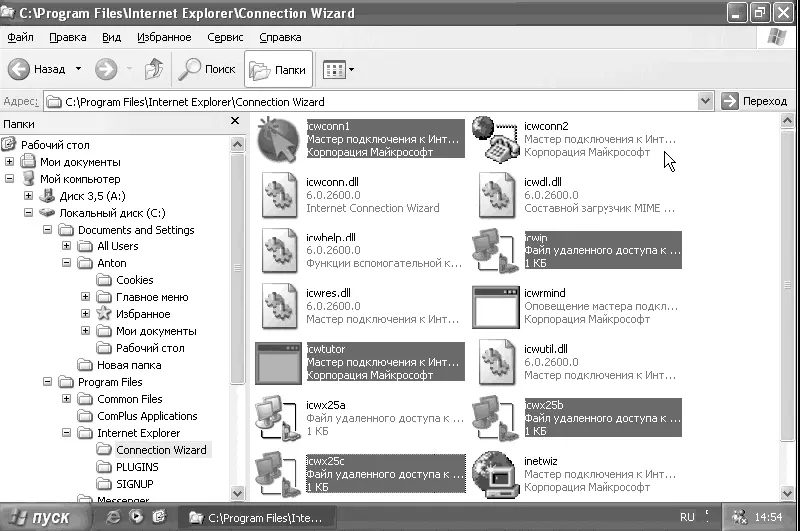Launch Internet Explorer from quick launch

point(113,517)
